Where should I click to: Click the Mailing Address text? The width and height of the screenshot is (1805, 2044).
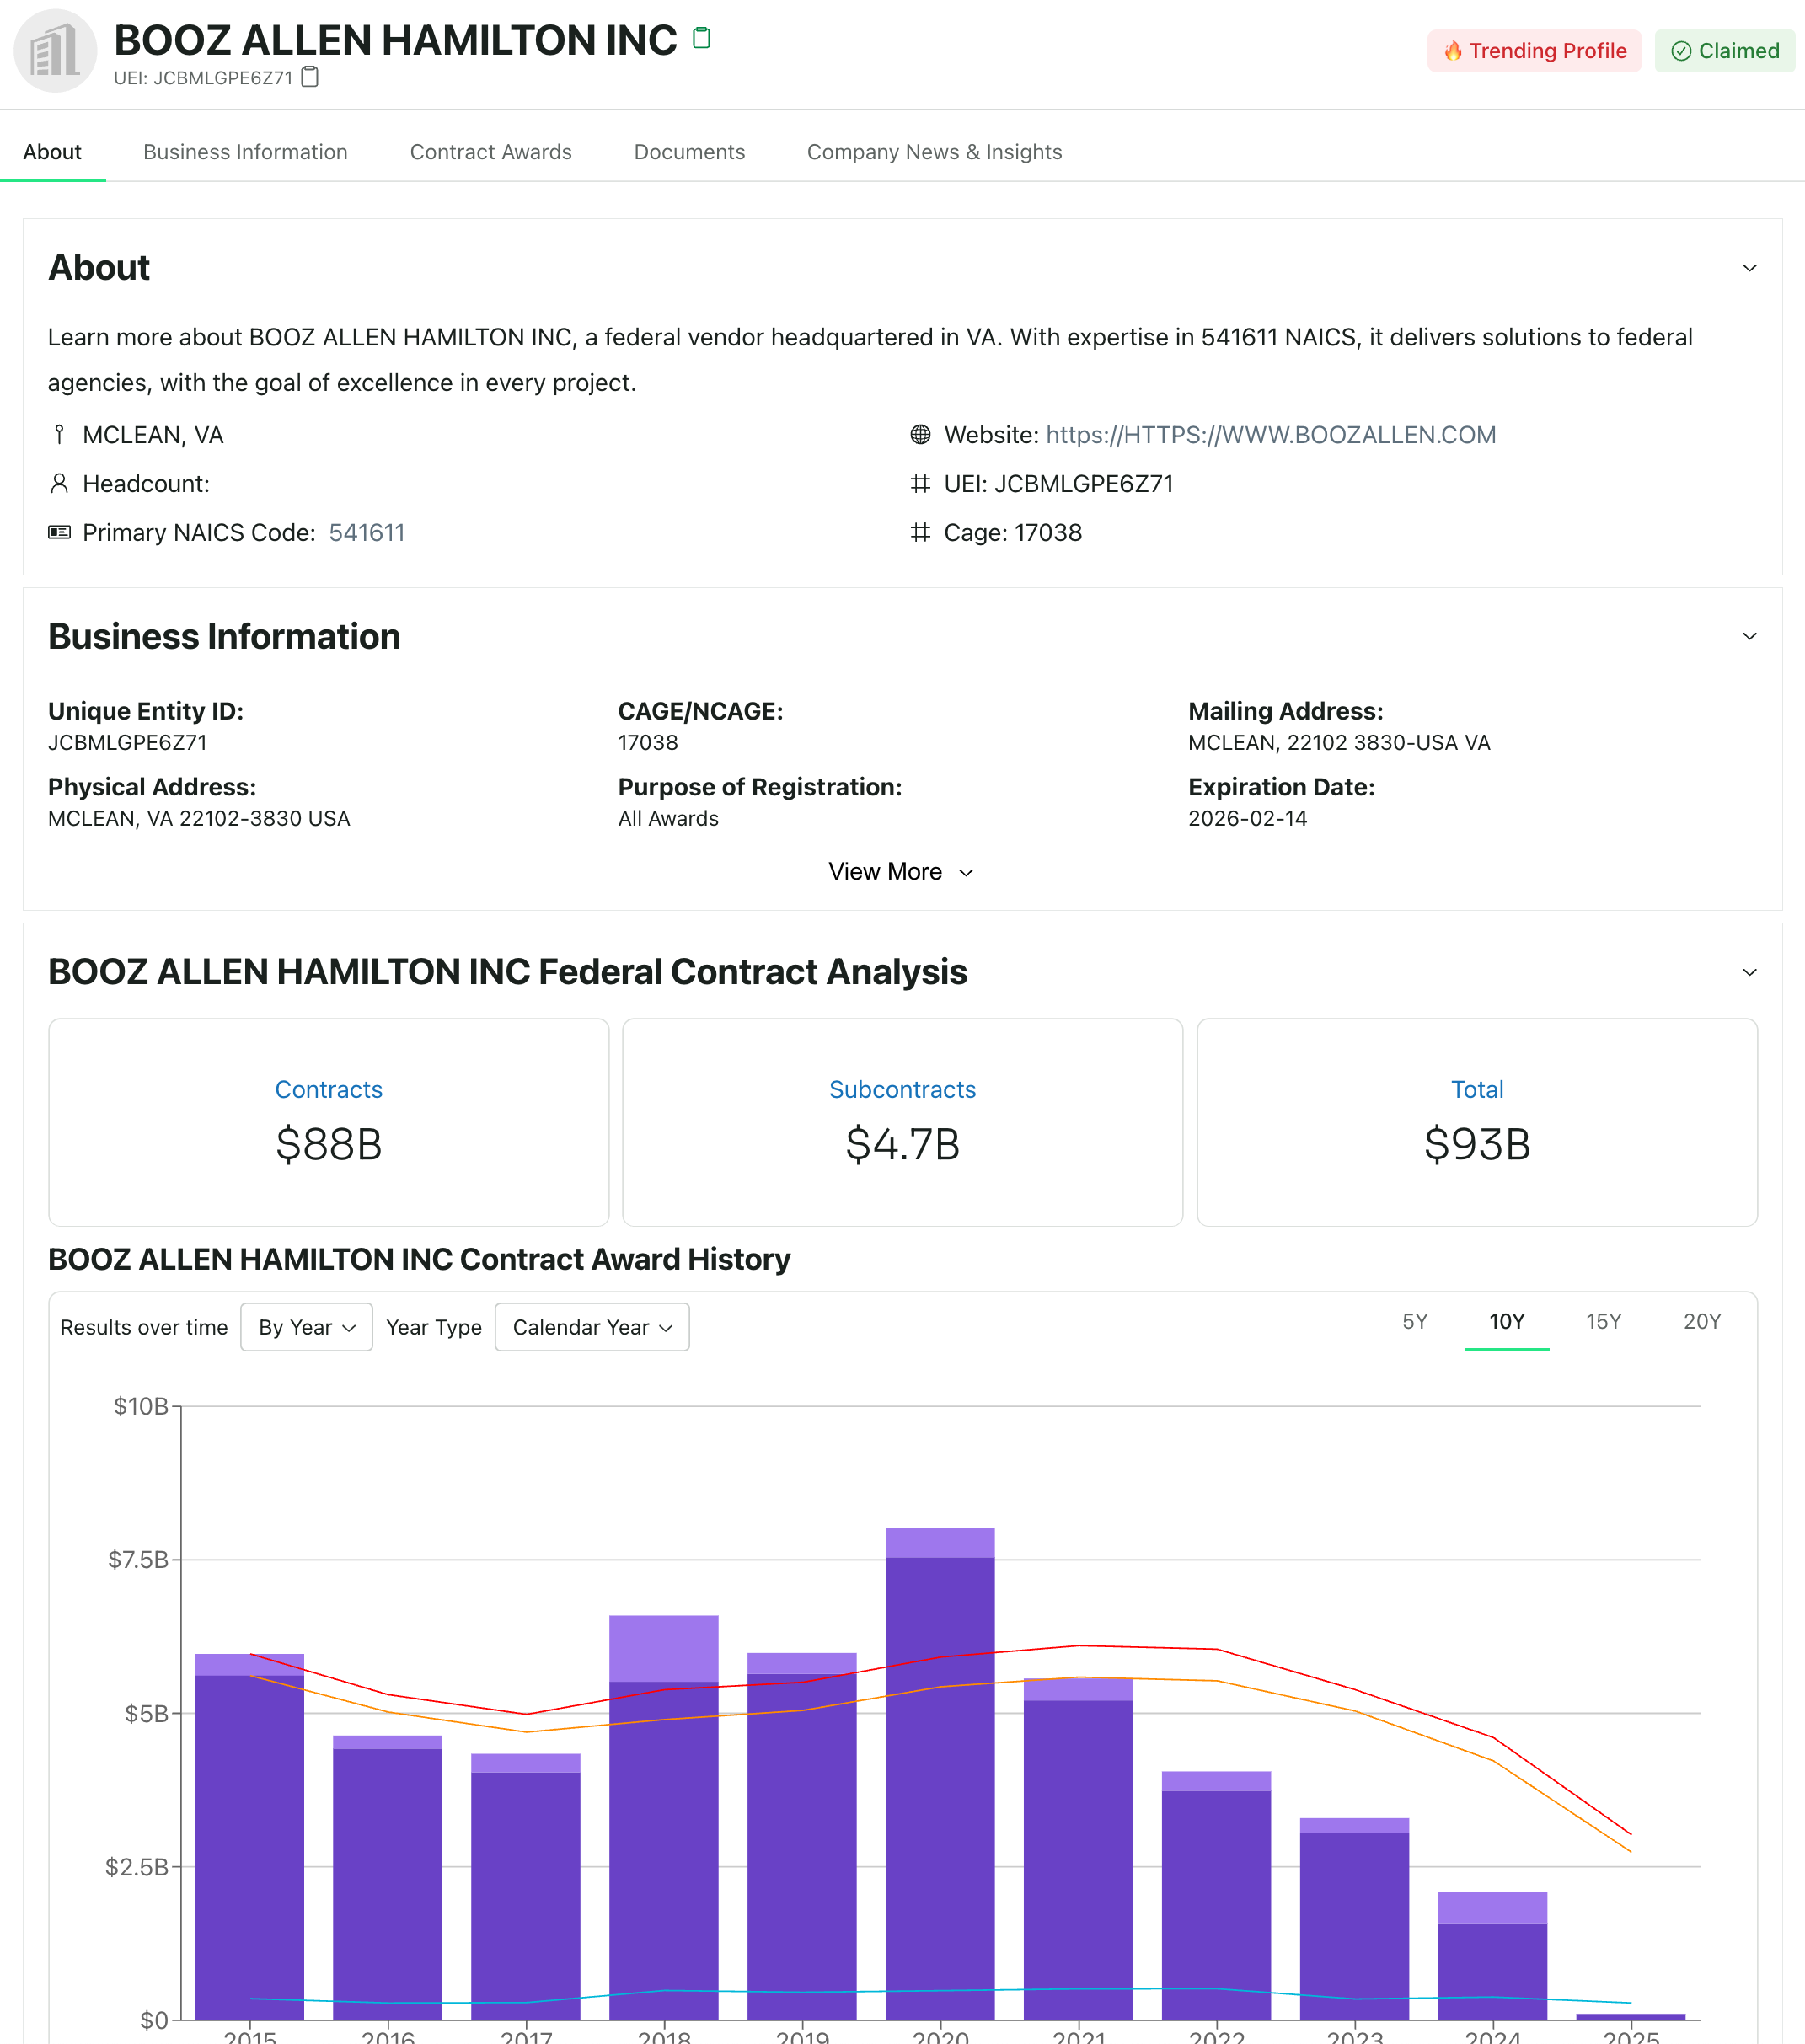coord(1339,742)
